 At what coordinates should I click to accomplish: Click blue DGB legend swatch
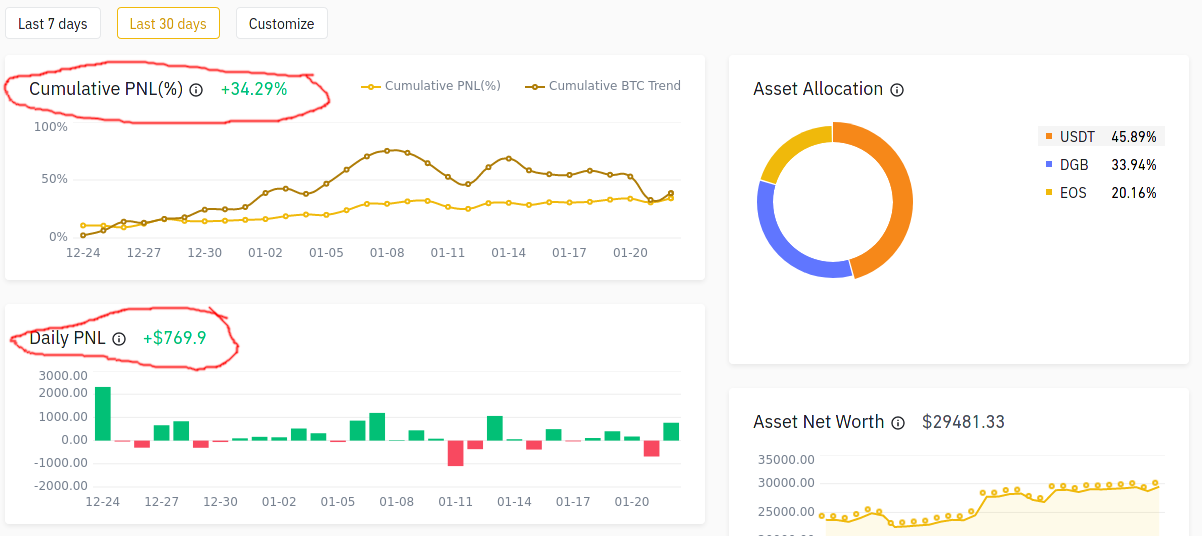point(1049,165)
